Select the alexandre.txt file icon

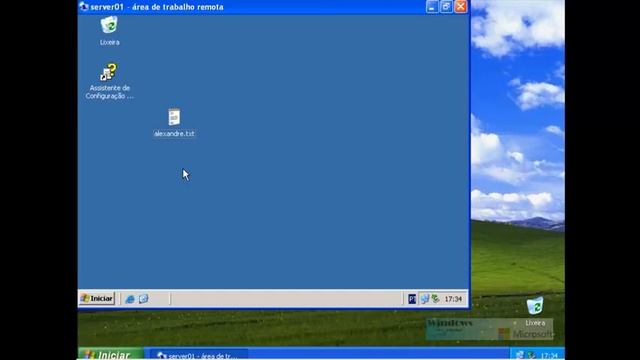pos(174,117)
